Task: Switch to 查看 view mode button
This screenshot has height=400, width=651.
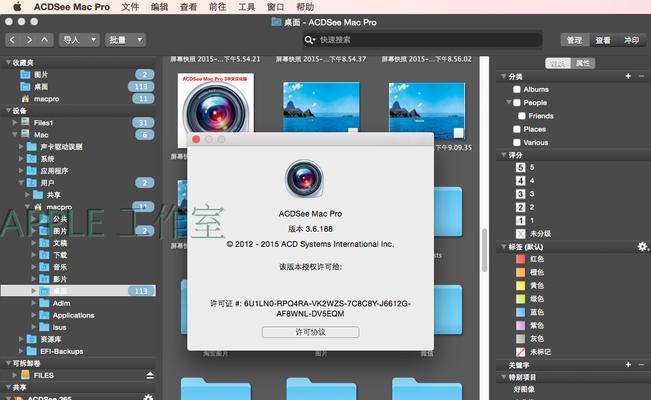Action: pyautogui.click(x=603, y=40)
